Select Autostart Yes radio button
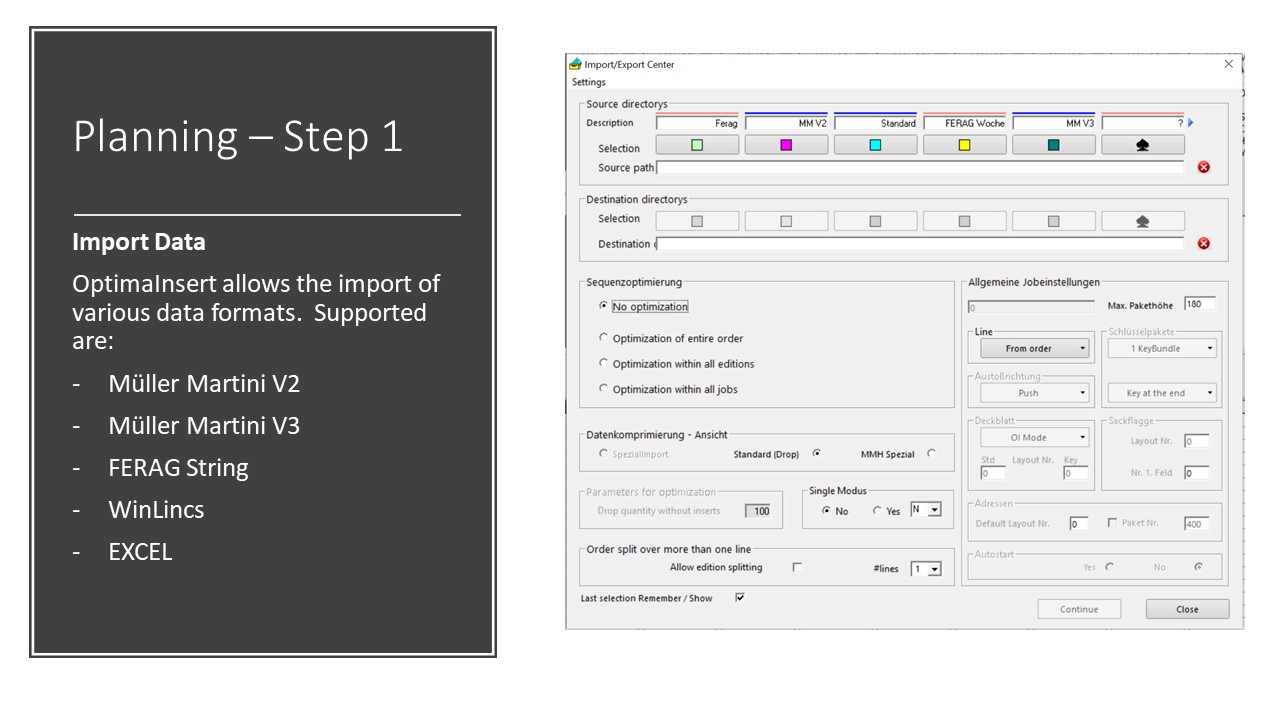The height and width of the screenshot is (720, 1280). [1110, 566]
